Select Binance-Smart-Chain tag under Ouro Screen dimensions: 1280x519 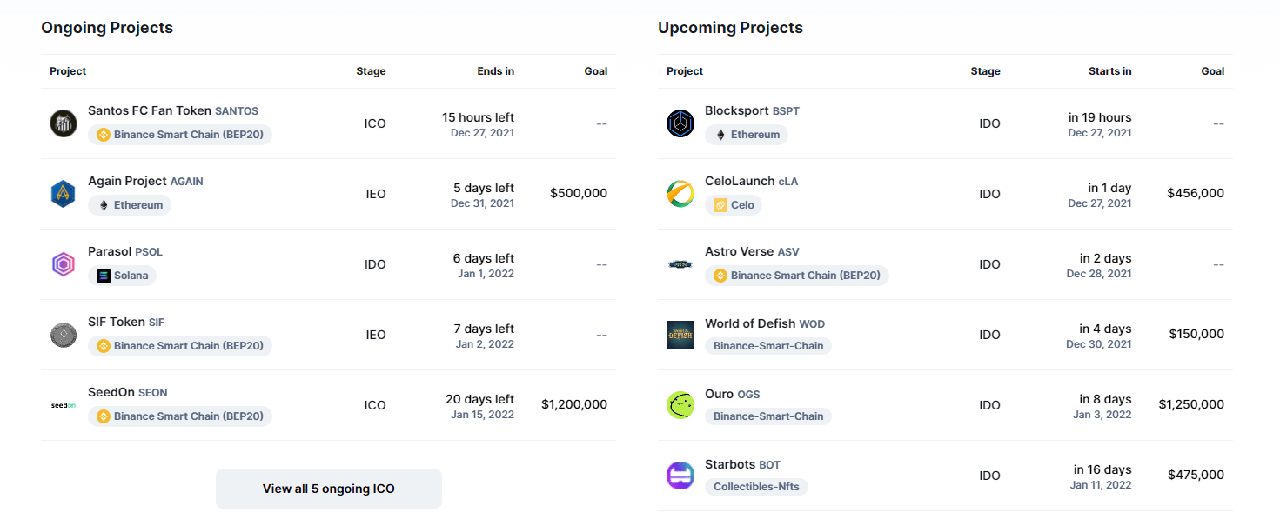pyautogui.click(x=768, y=416)
